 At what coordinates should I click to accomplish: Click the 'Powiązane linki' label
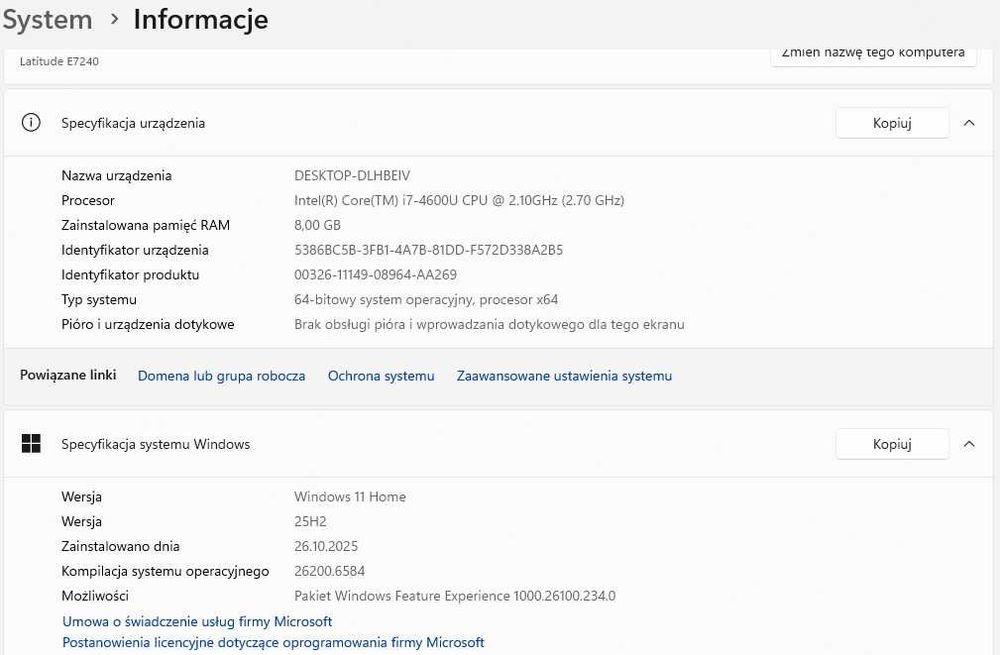(68, 375)
